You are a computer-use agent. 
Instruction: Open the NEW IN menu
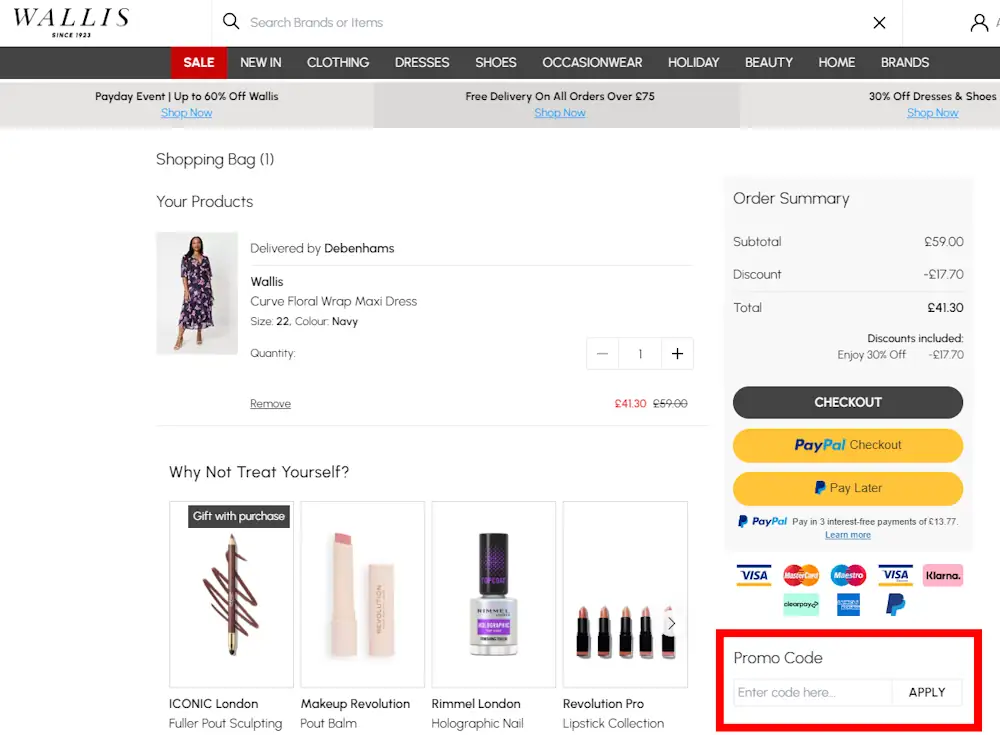tap(260, 63)
